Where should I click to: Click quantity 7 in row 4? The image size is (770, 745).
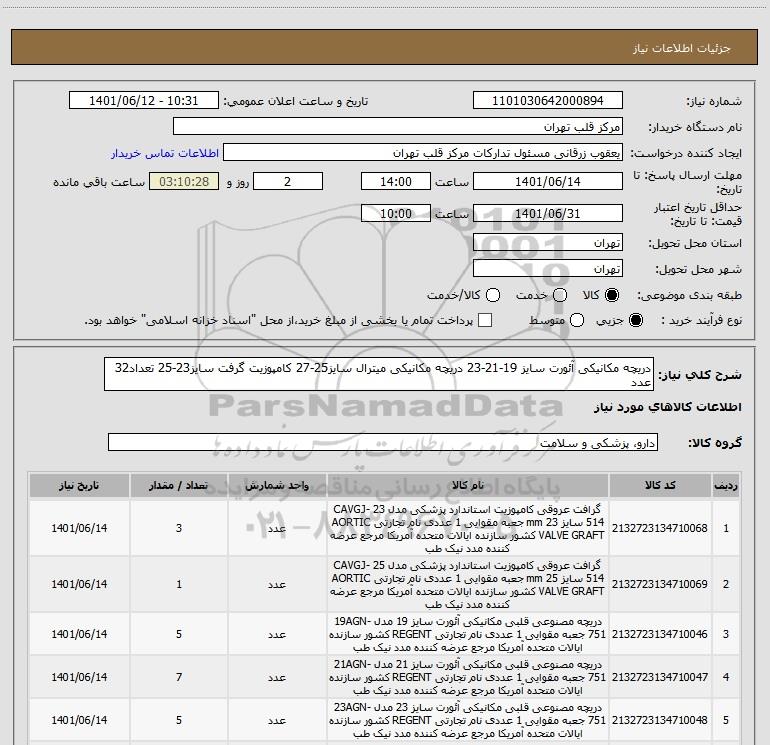point(179,678)
